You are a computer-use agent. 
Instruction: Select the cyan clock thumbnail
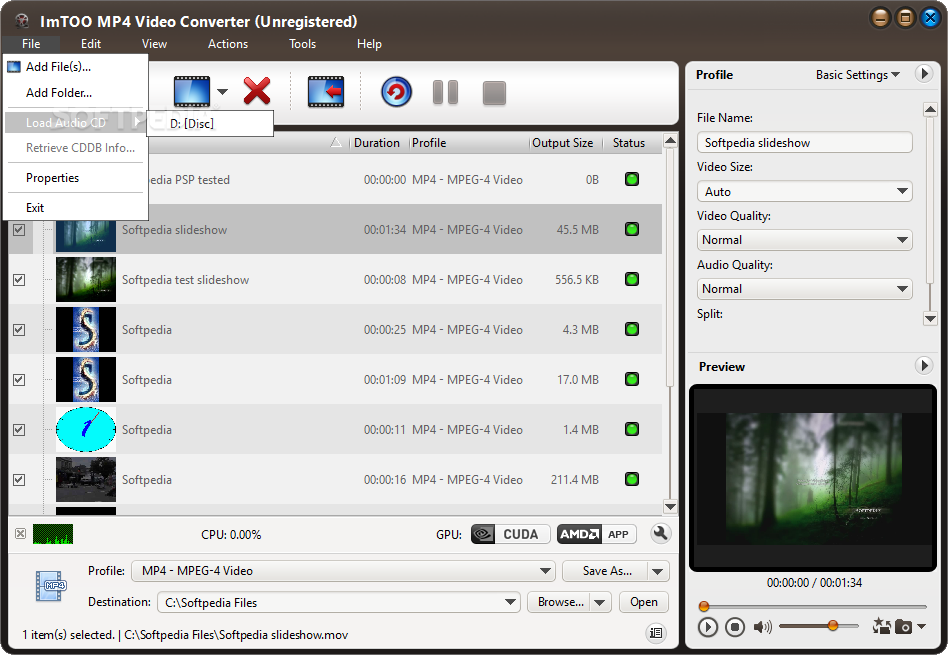(86, 429)
